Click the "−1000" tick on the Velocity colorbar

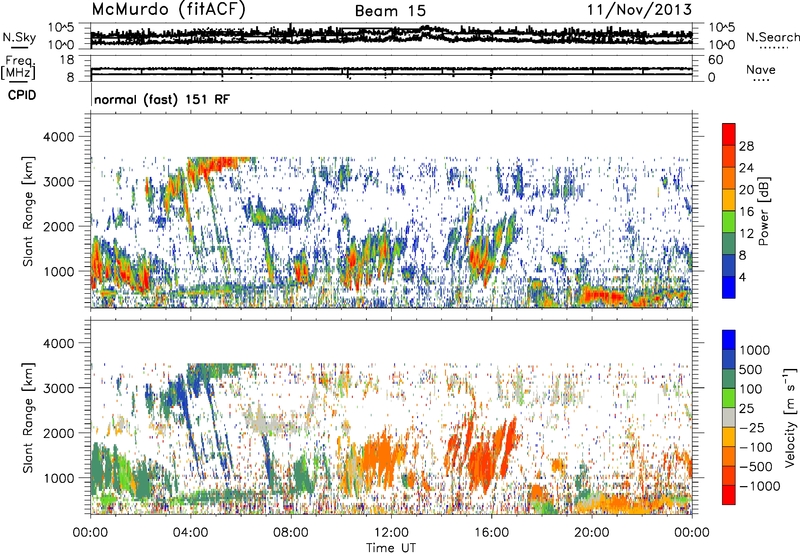click(x=760, y=486)
